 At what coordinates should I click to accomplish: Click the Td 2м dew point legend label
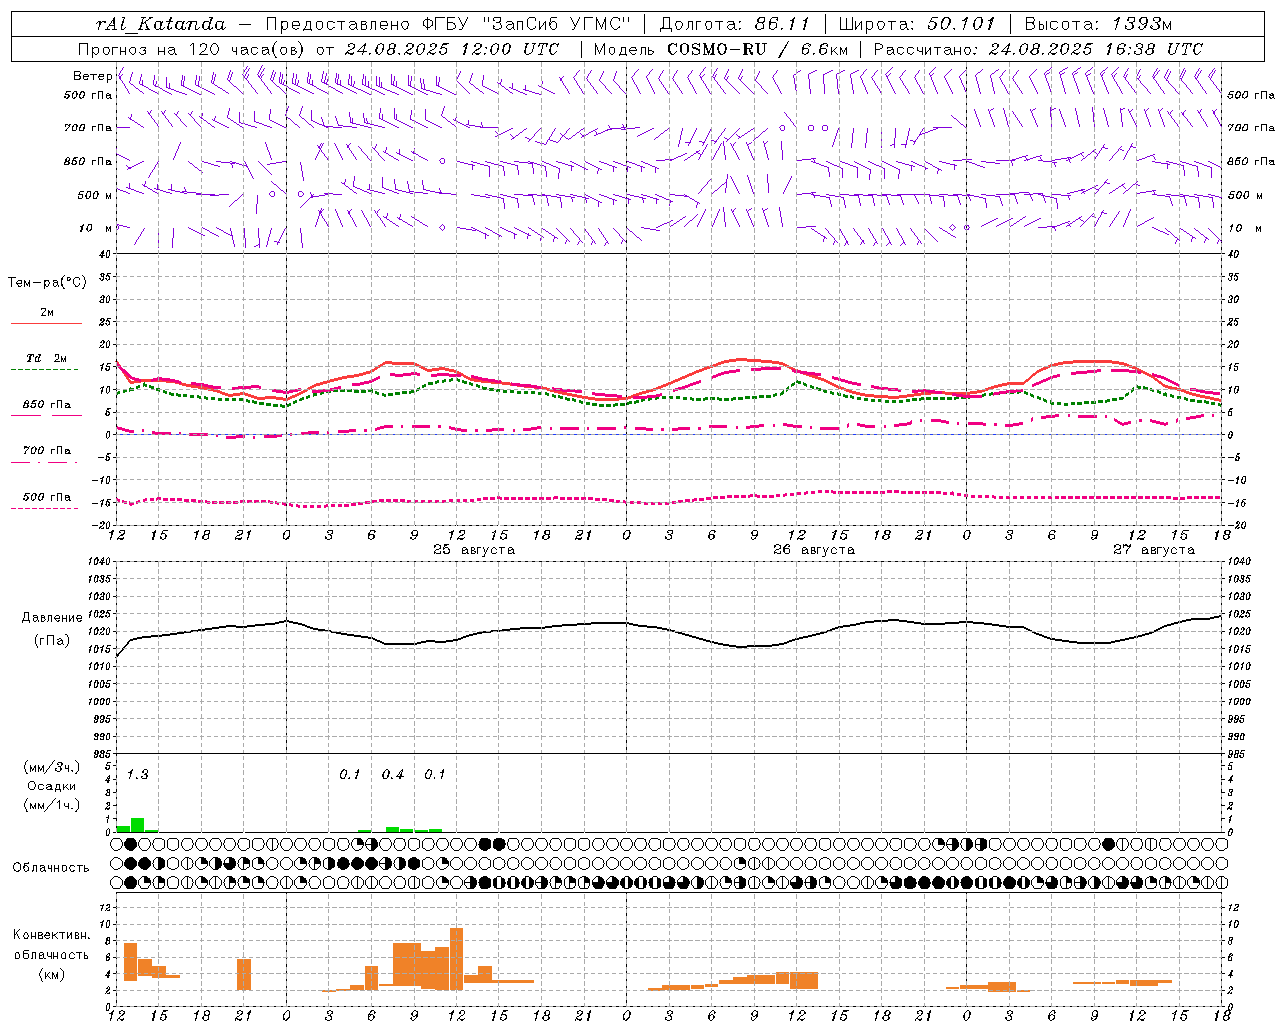(47, 358)
